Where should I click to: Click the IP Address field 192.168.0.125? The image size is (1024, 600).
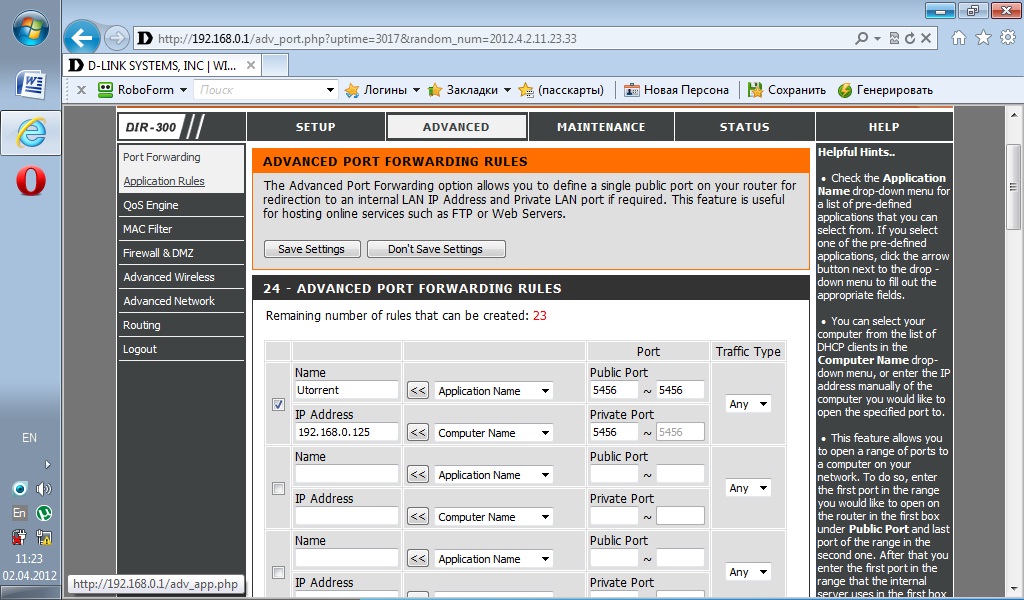coord(346,432)
